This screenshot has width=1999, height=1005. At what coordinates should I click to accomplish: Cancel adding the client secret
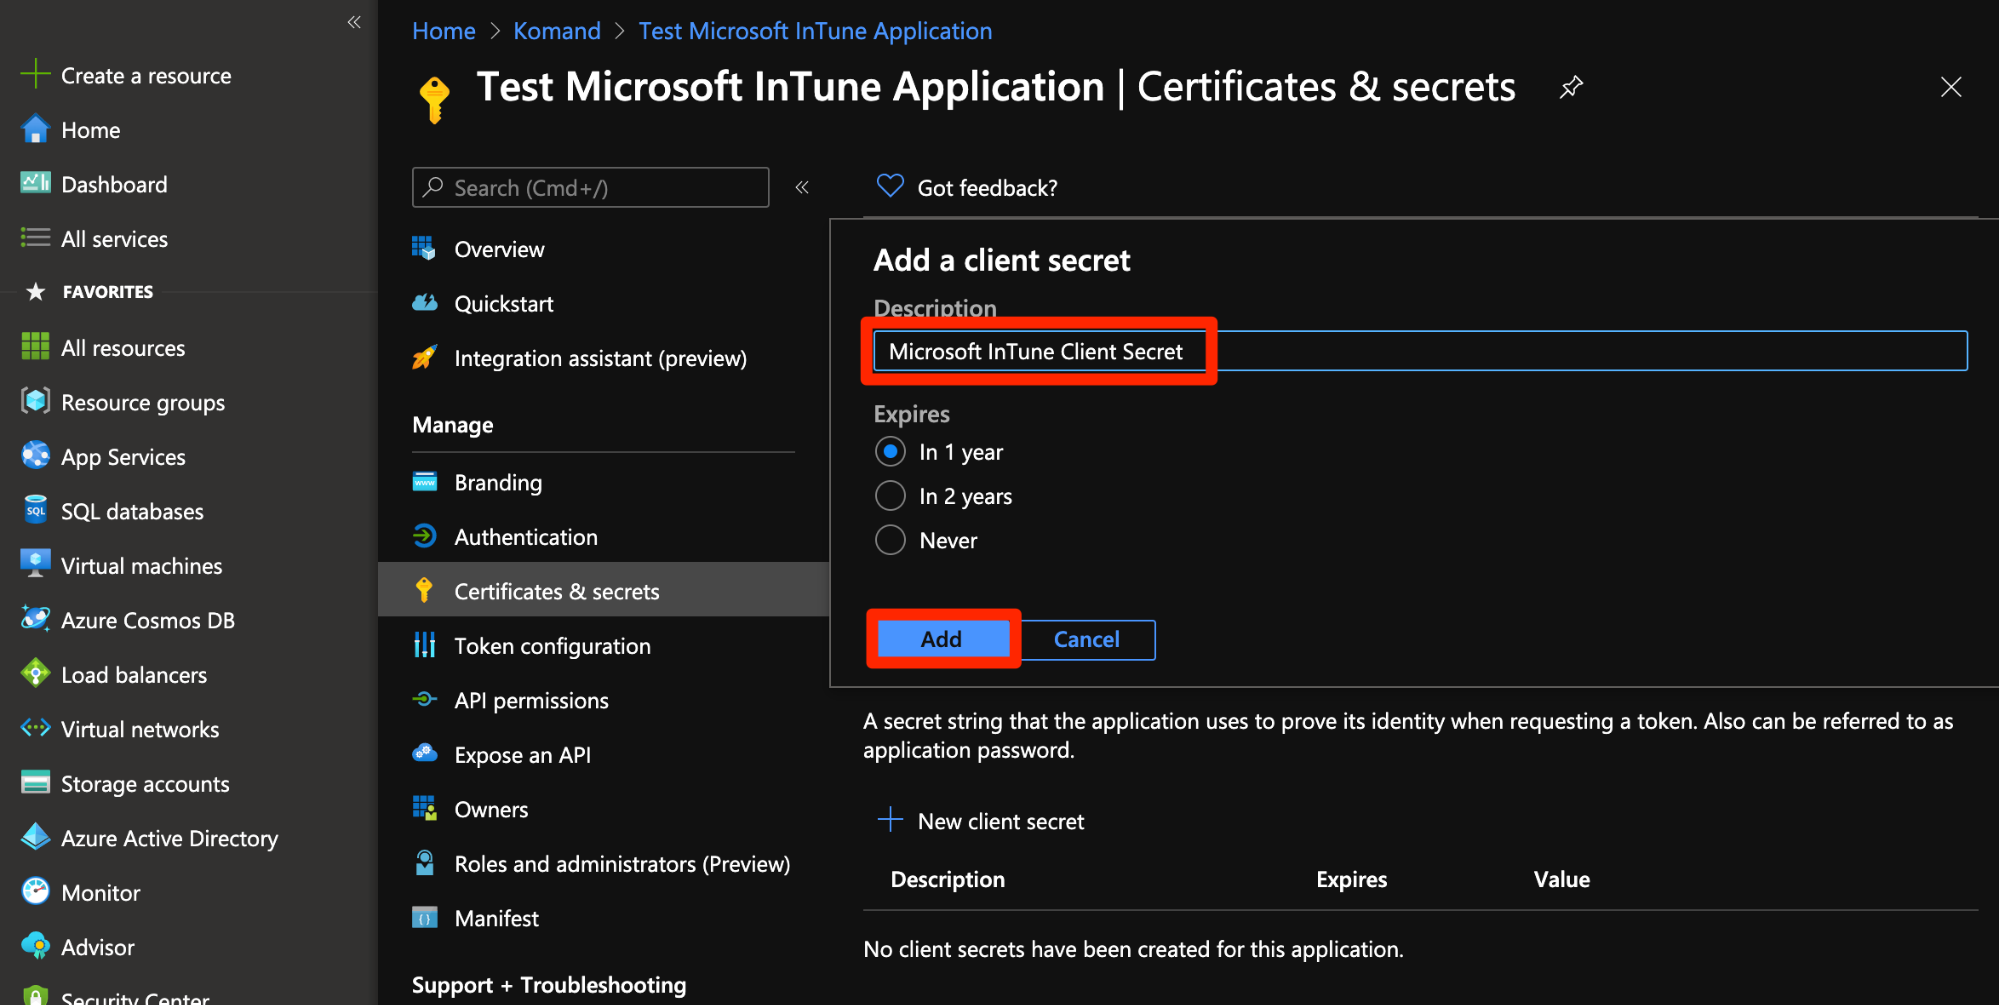click(1086, 639)
